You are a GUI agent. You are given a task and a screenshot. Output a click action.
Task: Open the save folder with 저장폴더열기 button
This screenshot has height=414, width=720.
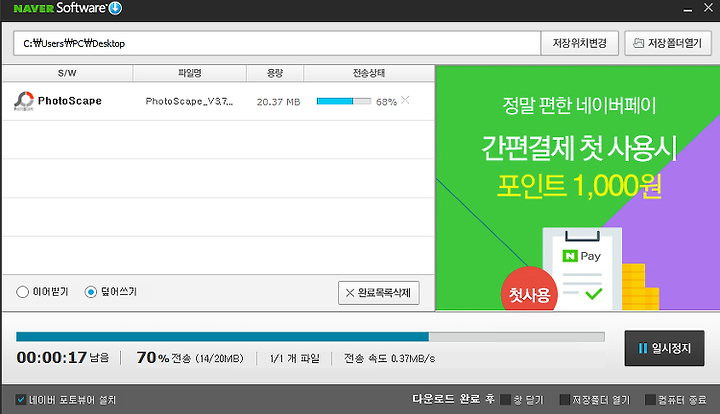(668, 44)
